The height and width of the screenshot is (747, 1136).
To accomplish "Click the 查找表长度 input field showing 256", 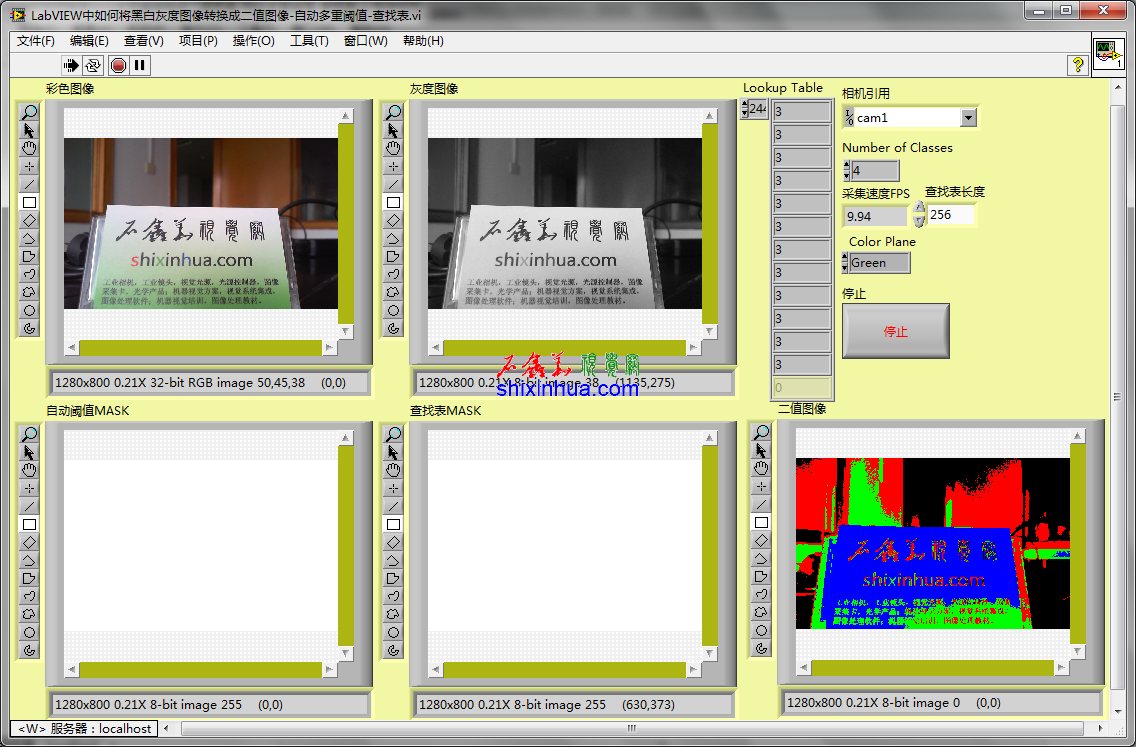I will [950, 214].
